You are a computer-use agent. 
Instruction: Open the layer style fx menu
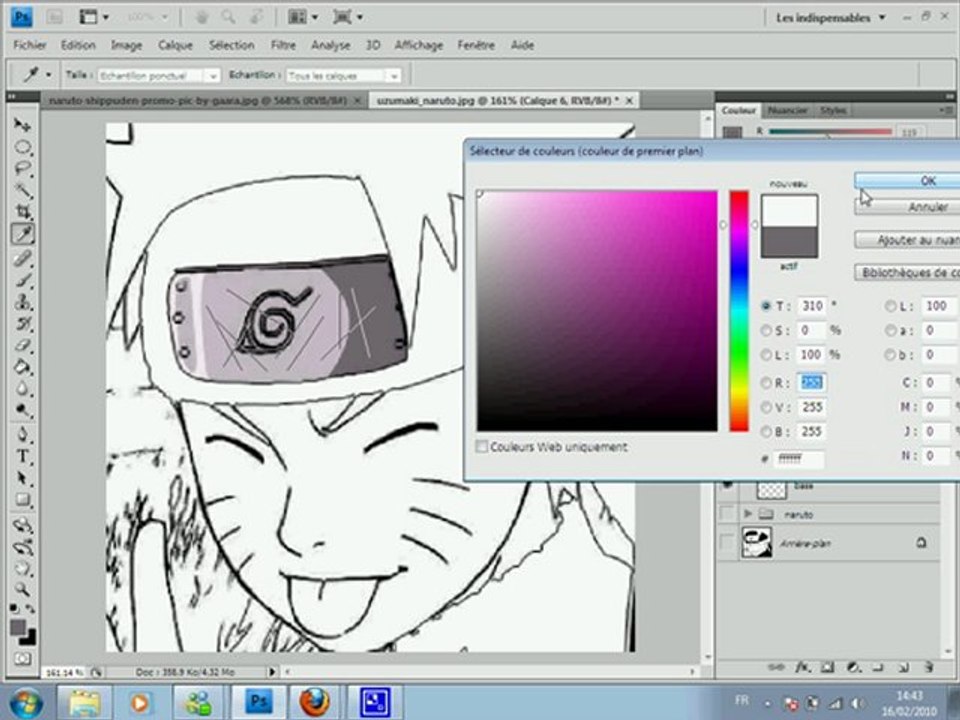pyautogui.click(x=802, y=667)
